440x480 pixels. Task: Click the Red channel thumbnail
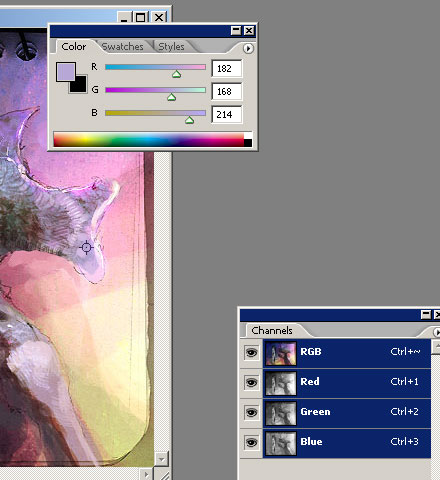(281, 383)
